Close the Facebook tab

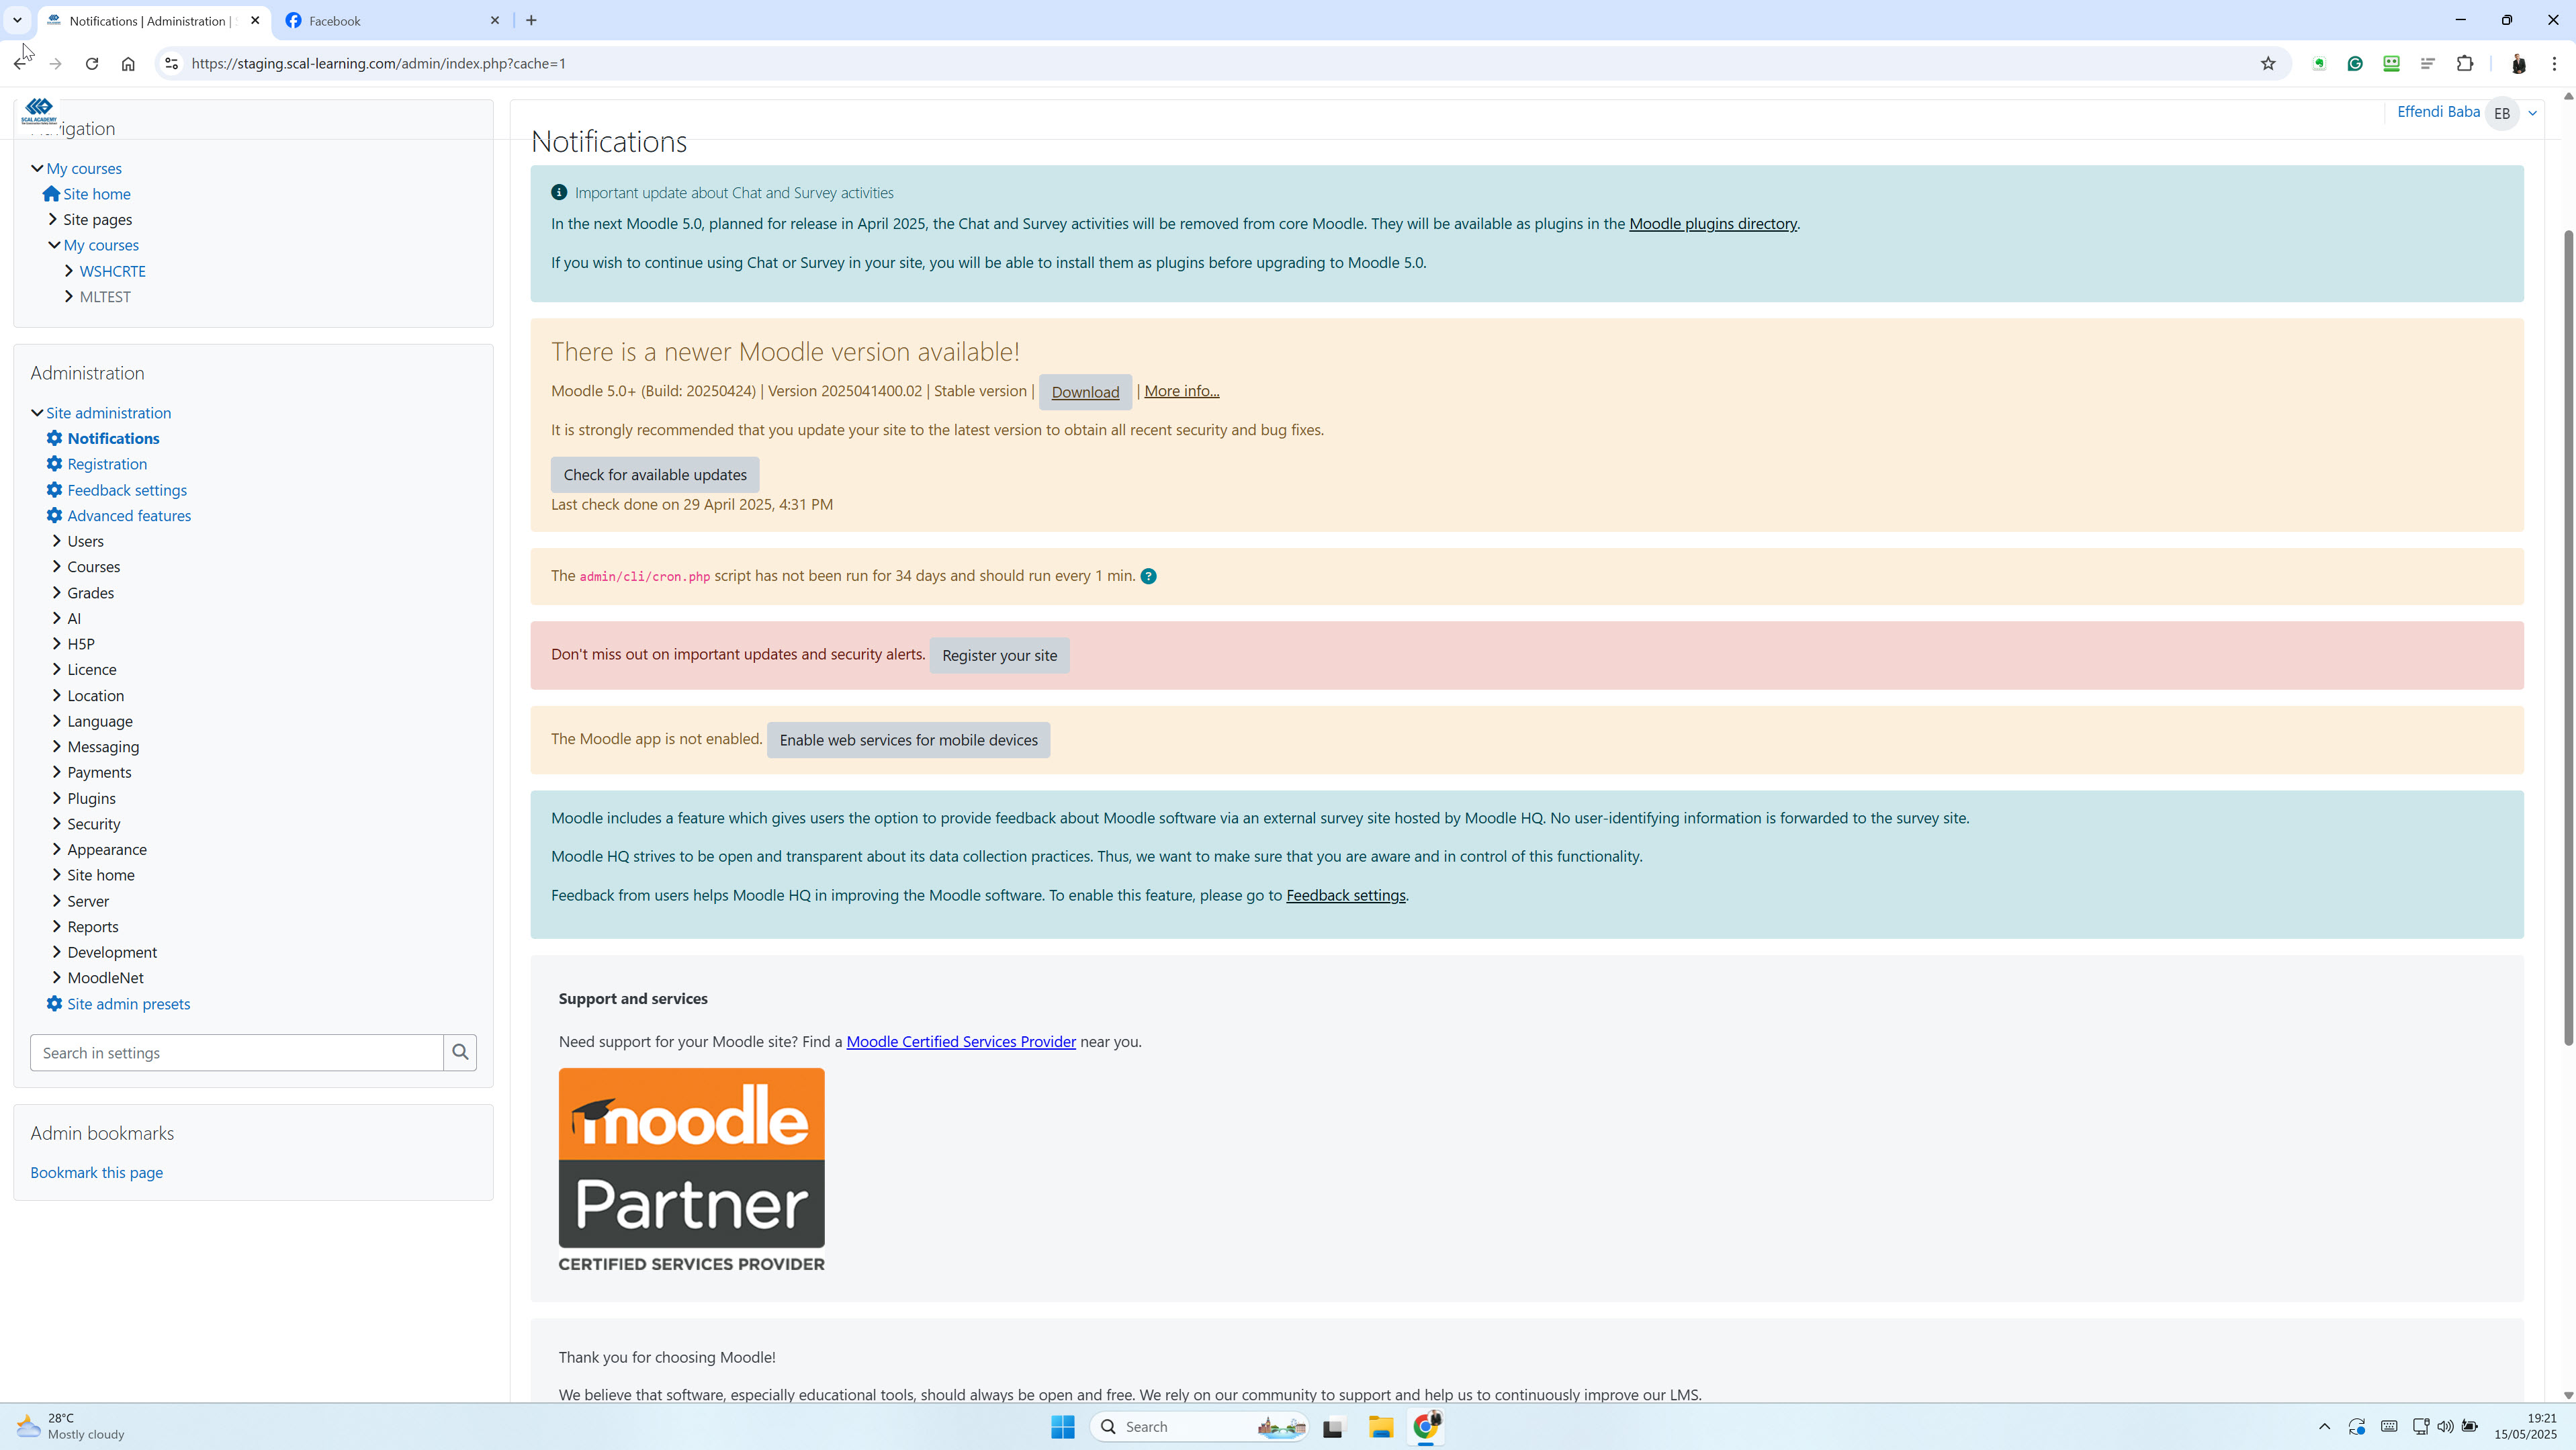pos(494,20)
